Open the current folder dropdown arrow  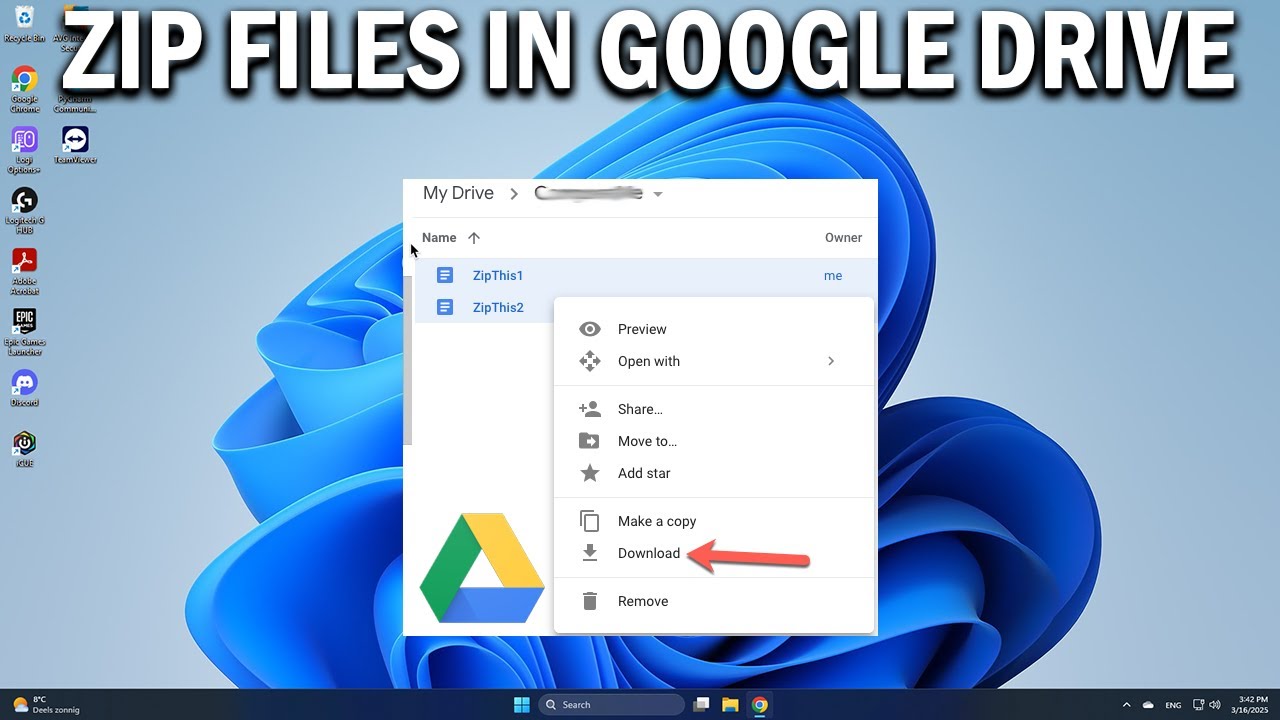657,194
